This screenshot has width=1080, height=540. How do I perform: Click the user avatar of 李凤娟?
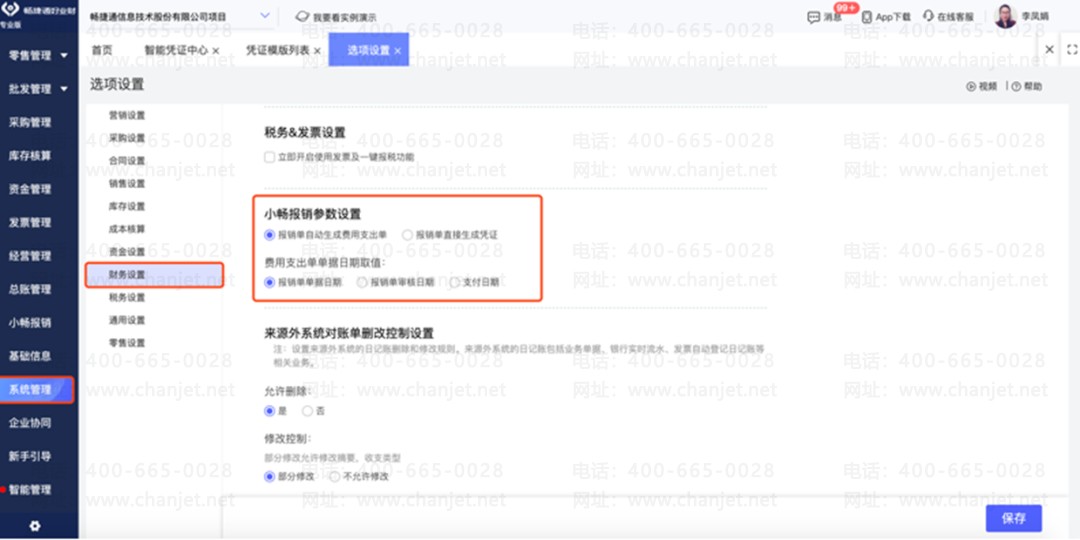click(1006, 17)
